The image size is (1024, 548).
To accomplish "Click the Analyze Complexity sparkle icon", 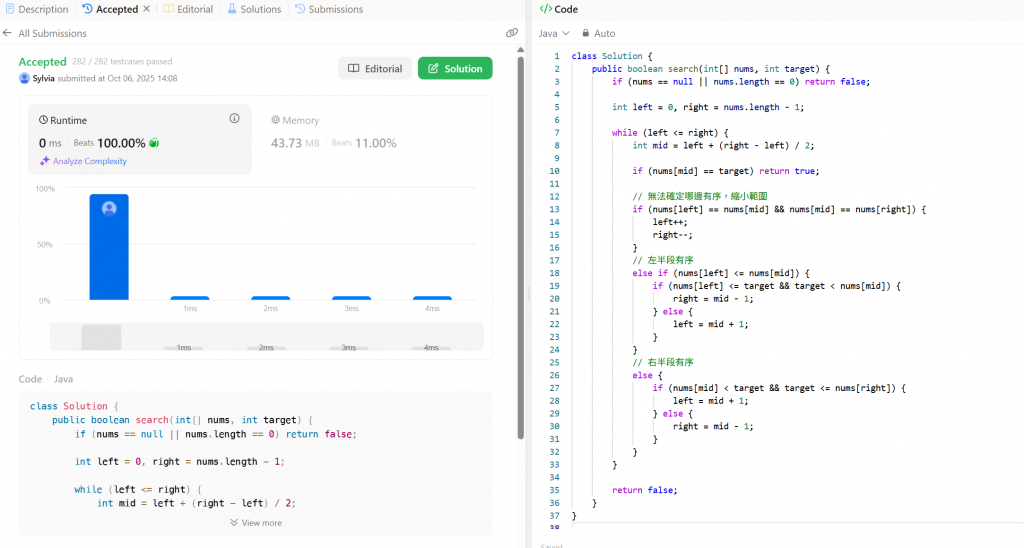I will point(44,161).
